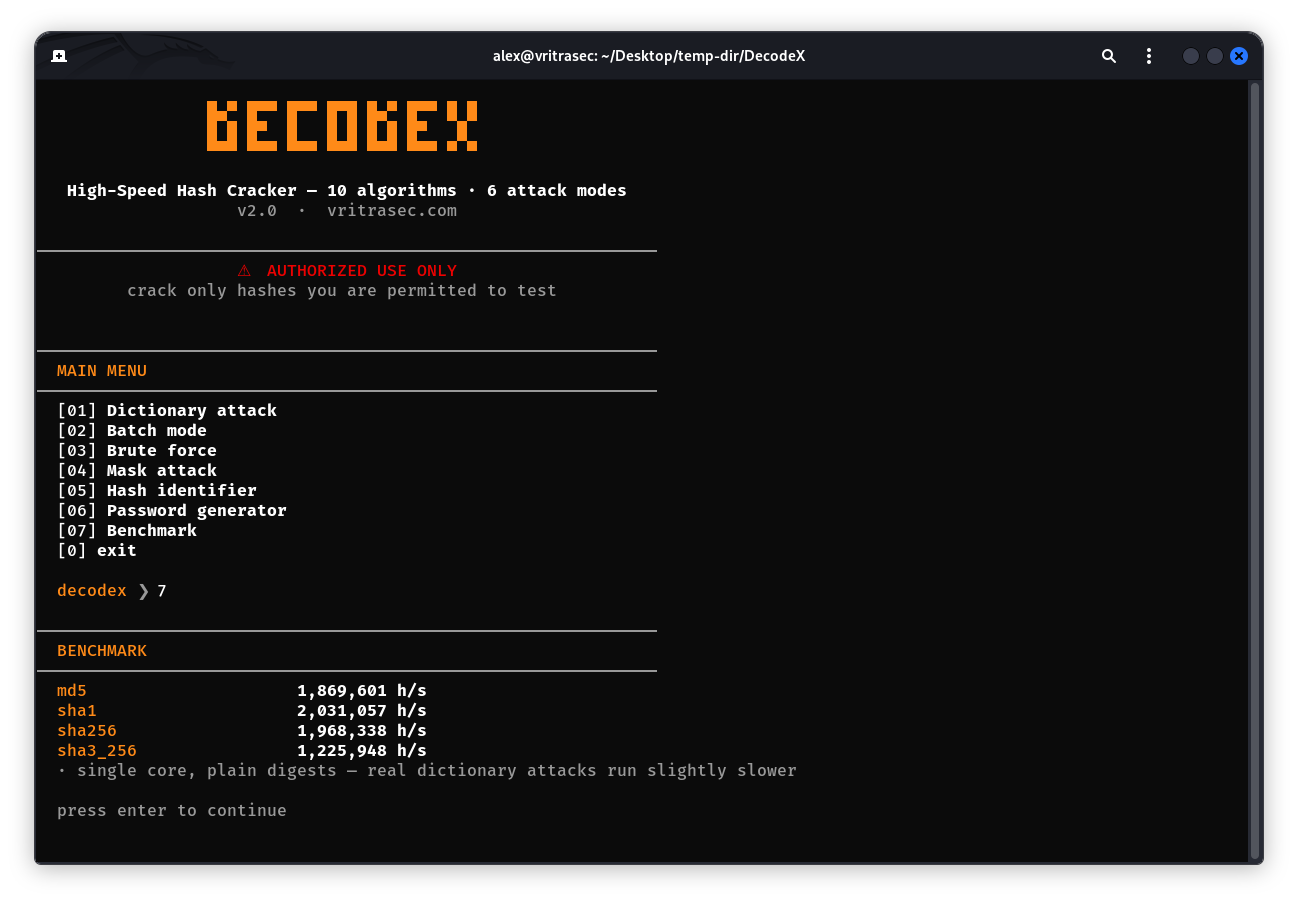Click the sha3_256 benchmark speed value
This screenshot has width=1298, height=902.
362,751
